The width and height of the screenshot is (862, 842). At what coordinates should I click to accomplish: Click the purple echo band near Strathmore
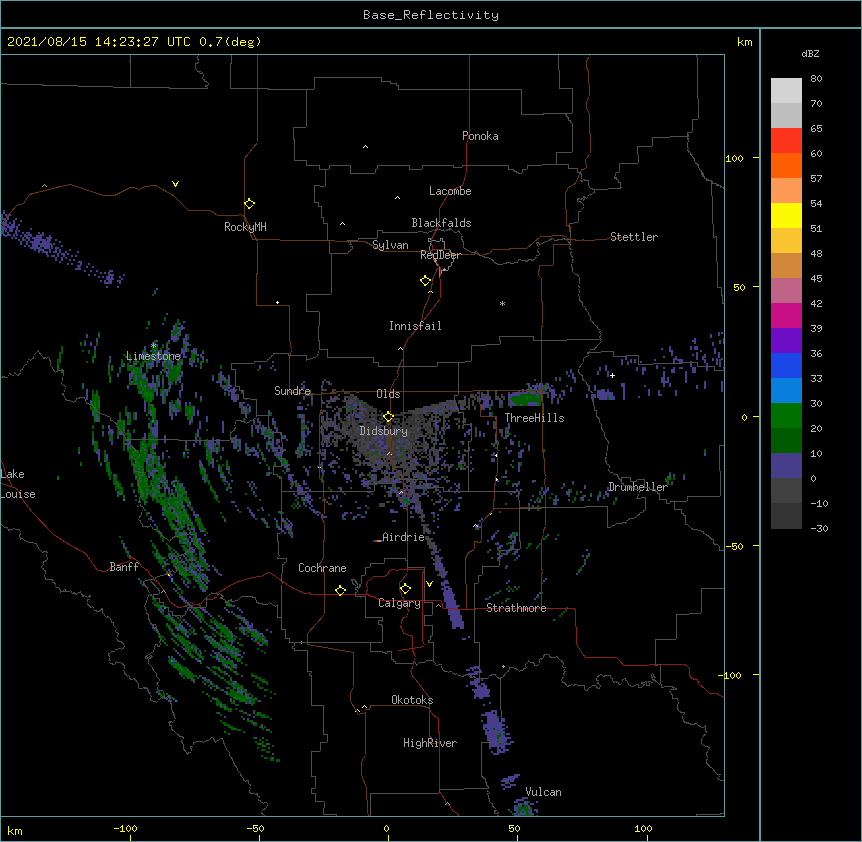(x=454, y=606)
